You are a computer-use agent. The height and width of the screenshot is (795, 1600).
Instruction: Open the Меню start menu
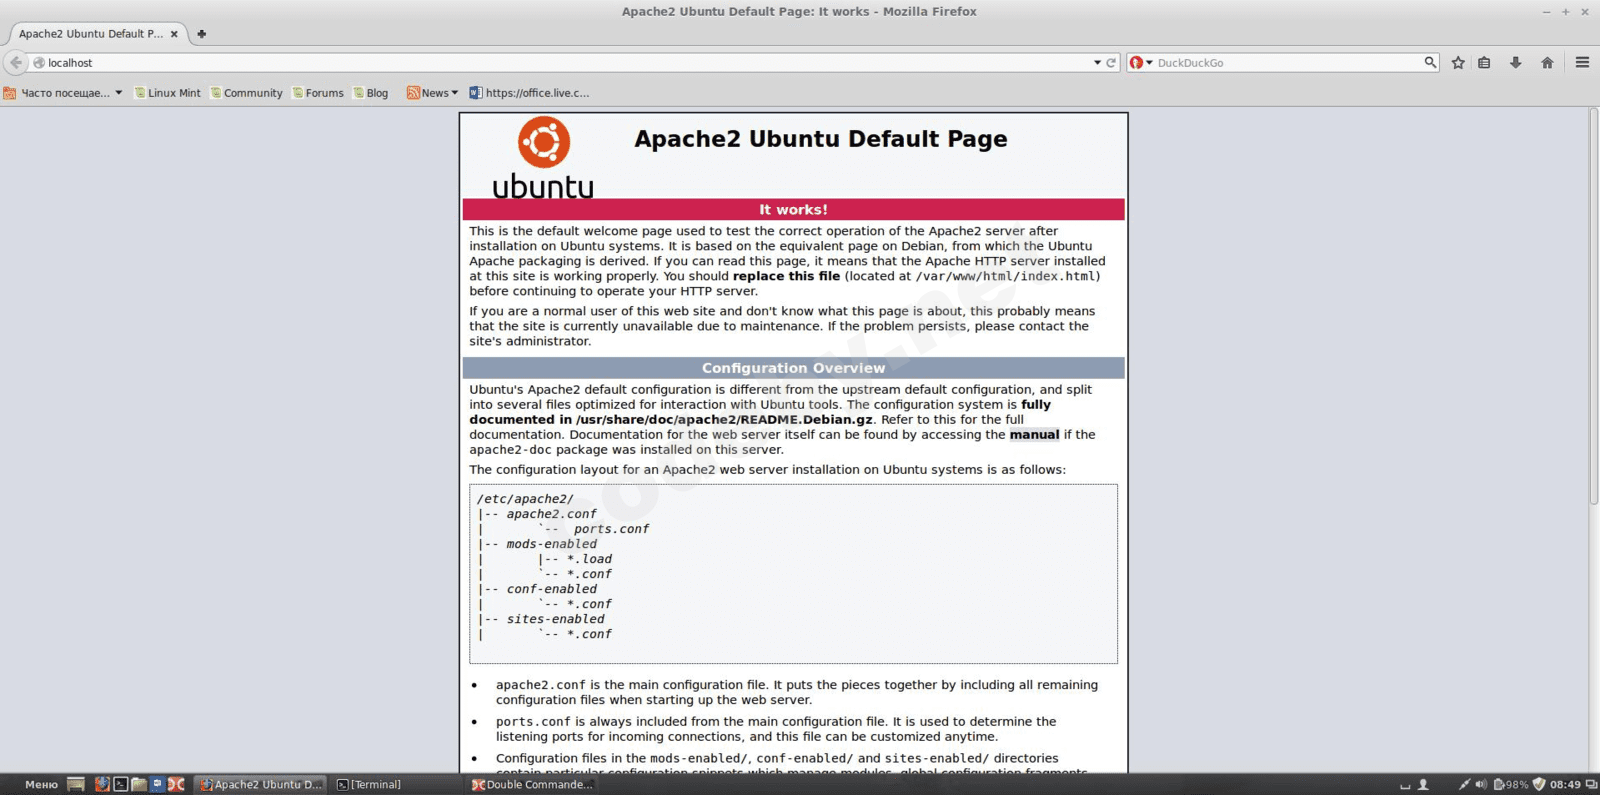(x=41, y=785)
